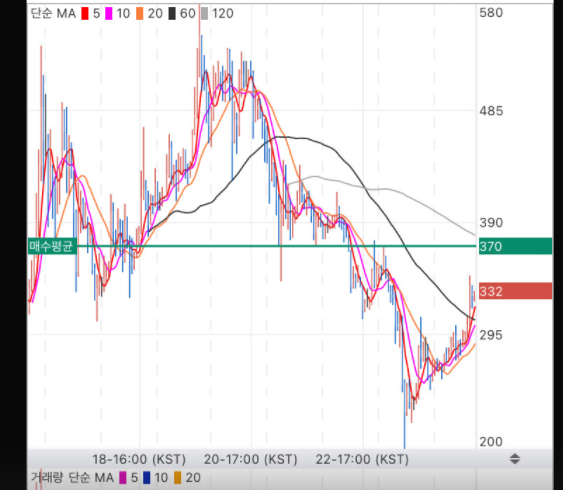
Task: Click the orange MA 20 color swatch
Action: point(140,14)
